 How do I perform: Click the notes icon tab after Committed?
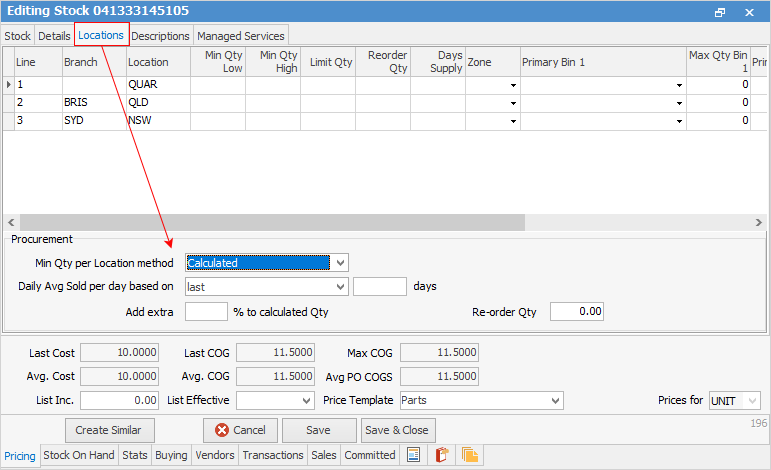point(412,455)
